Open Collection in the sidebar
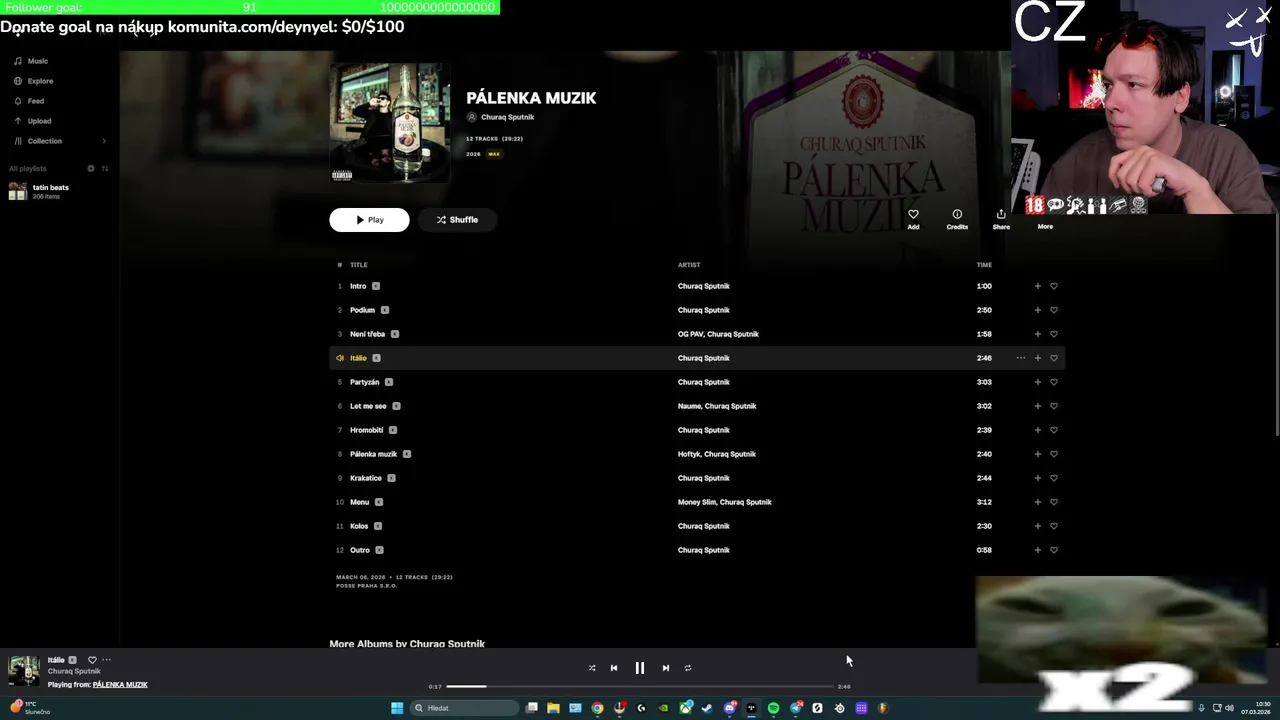The width and height of the screenshot is (1280, 720). tap(38, 141)
